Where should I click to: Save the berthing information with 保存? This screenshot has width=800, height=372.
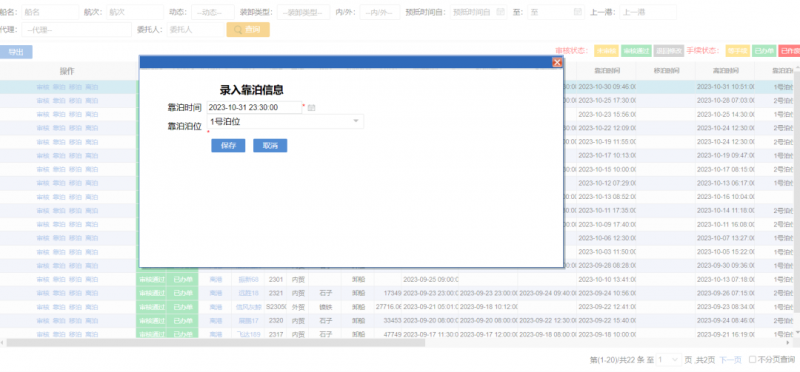tap(228, 145)
